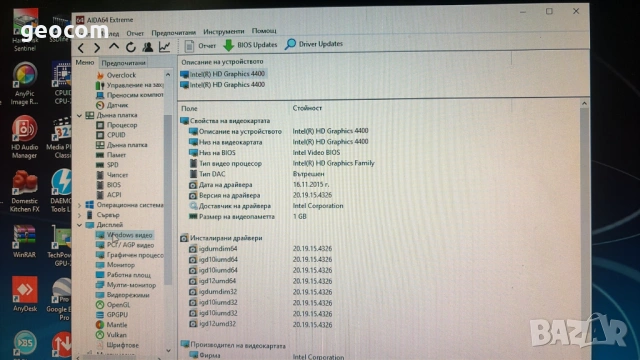640x360 pixels.
Task: Select Видеорежими tree item
Action: 122,295
